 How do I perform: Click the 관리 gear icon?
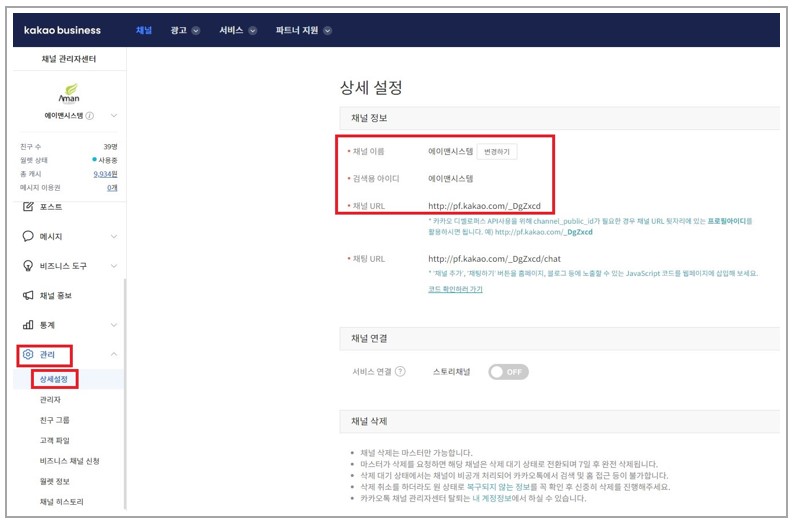pyautogui.click(x=28, y=354)
